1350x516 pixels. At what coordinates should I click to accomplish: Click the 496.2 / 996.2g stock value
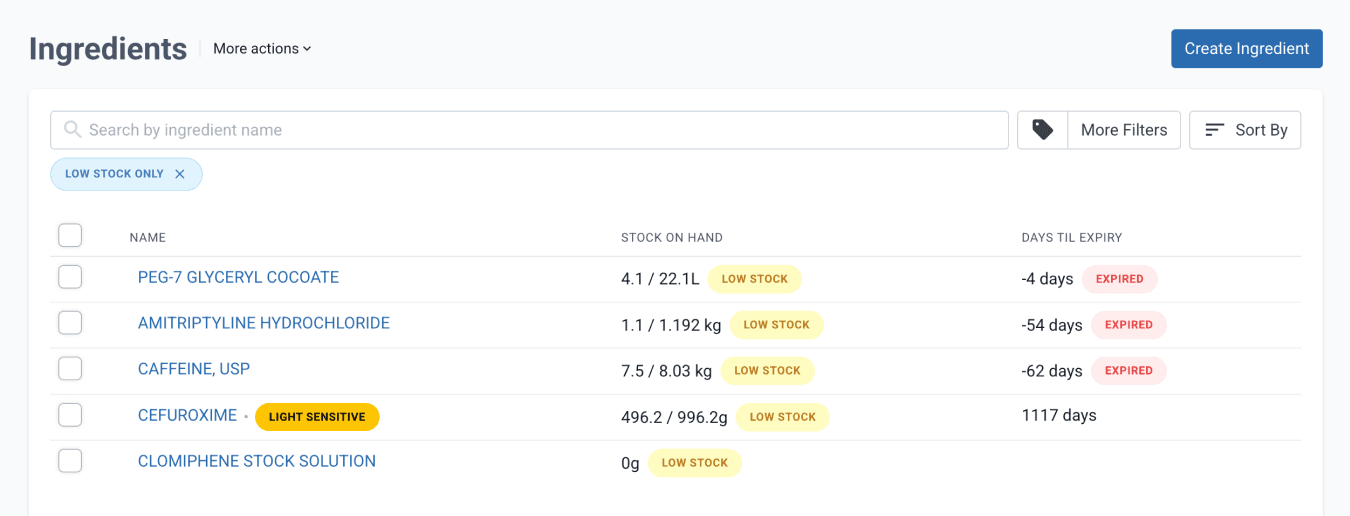pos(674,417)
